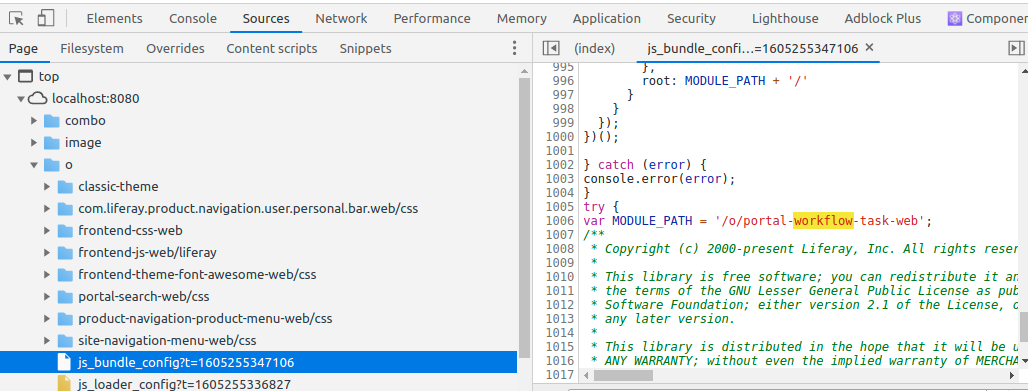Close the js_bundle_config editor tab

pyautogui.click(x=869, y=47)
